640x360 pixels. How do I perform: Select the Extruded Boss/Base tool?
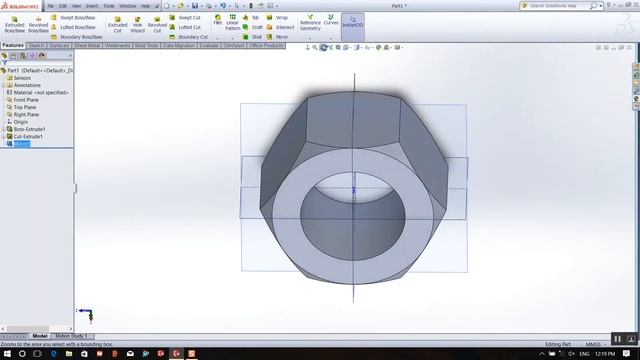pos(15,24)
